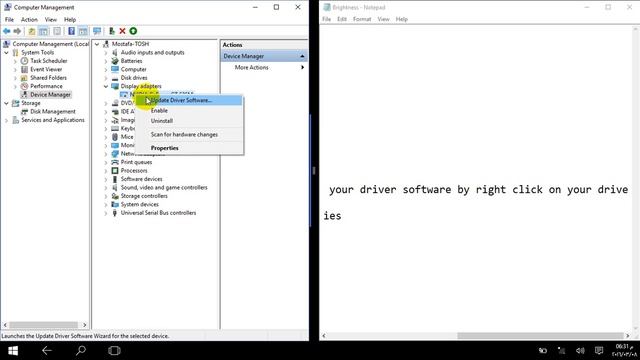Open Task View on the taskbar
This screenshot has height=360, width=640.
click(x=114, y=351)
